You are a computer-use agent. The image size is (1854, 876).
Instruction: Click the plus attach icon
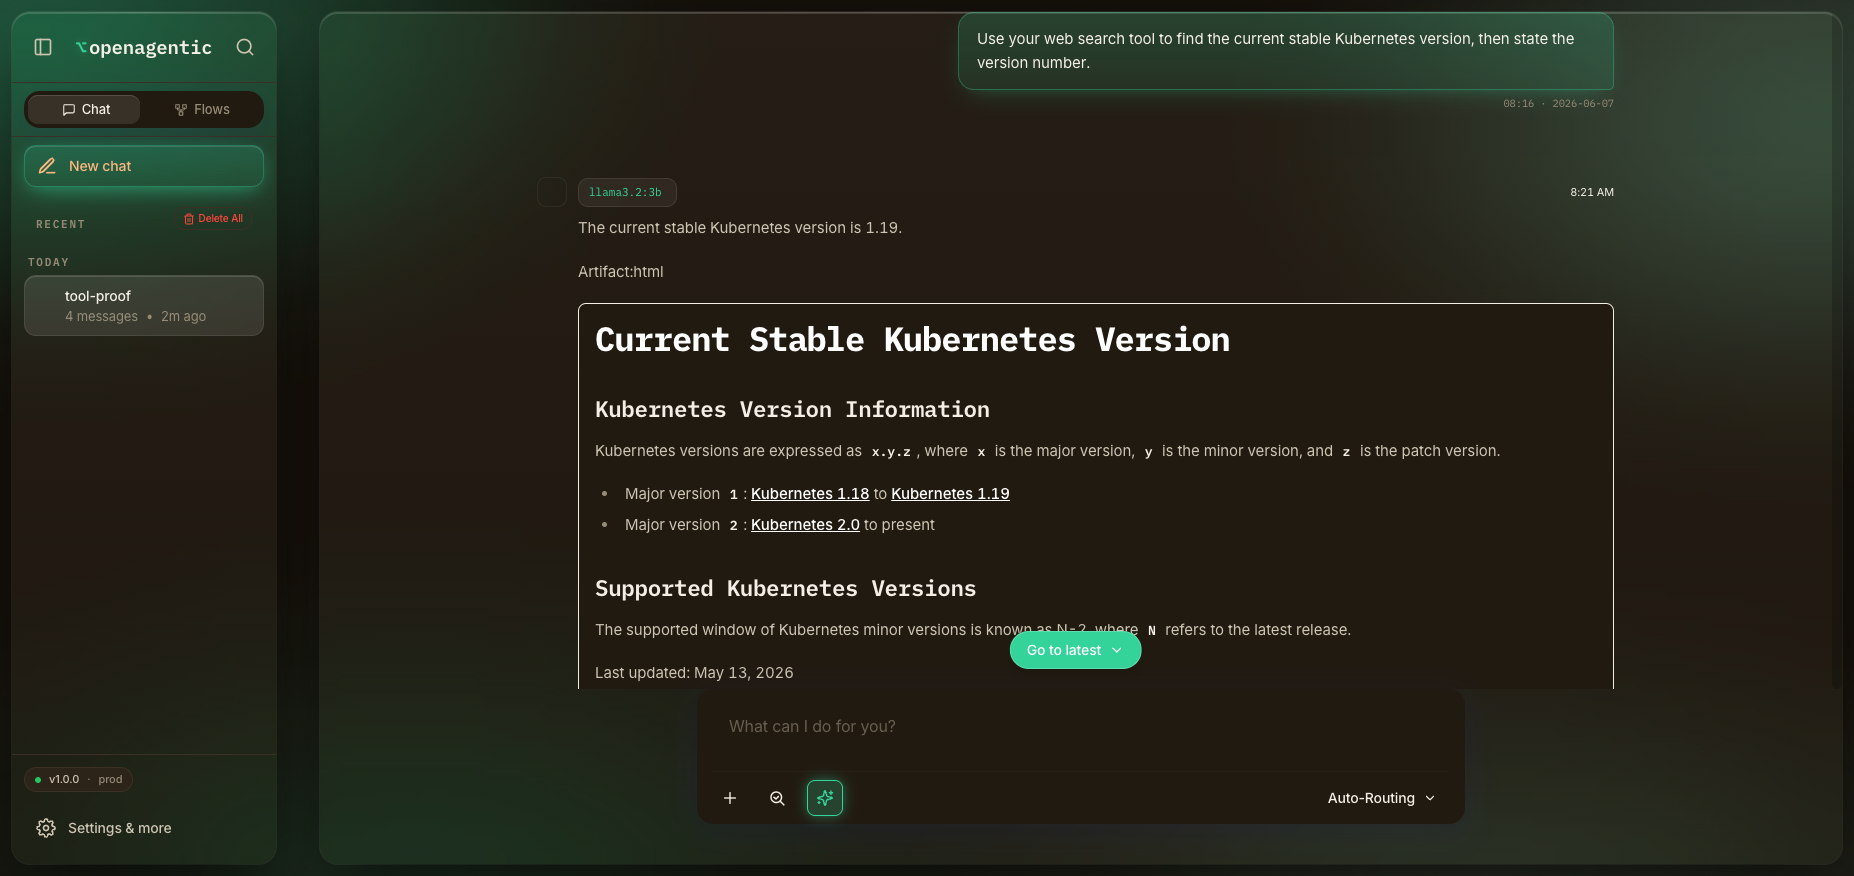(x=730, y=798)
